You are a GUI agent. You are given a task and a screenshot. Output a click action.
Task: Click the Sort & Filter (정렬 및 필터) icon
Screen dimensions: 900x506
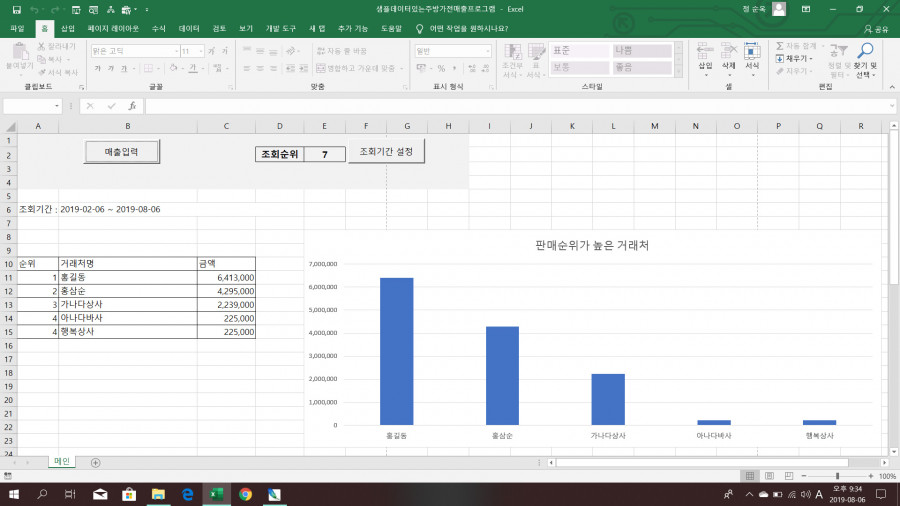(838, 52)
